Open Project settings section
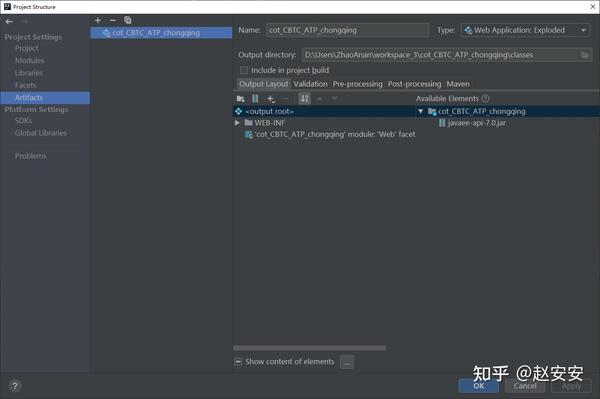The height and width of the screenshot is (399, 600). tap(27, 48)
